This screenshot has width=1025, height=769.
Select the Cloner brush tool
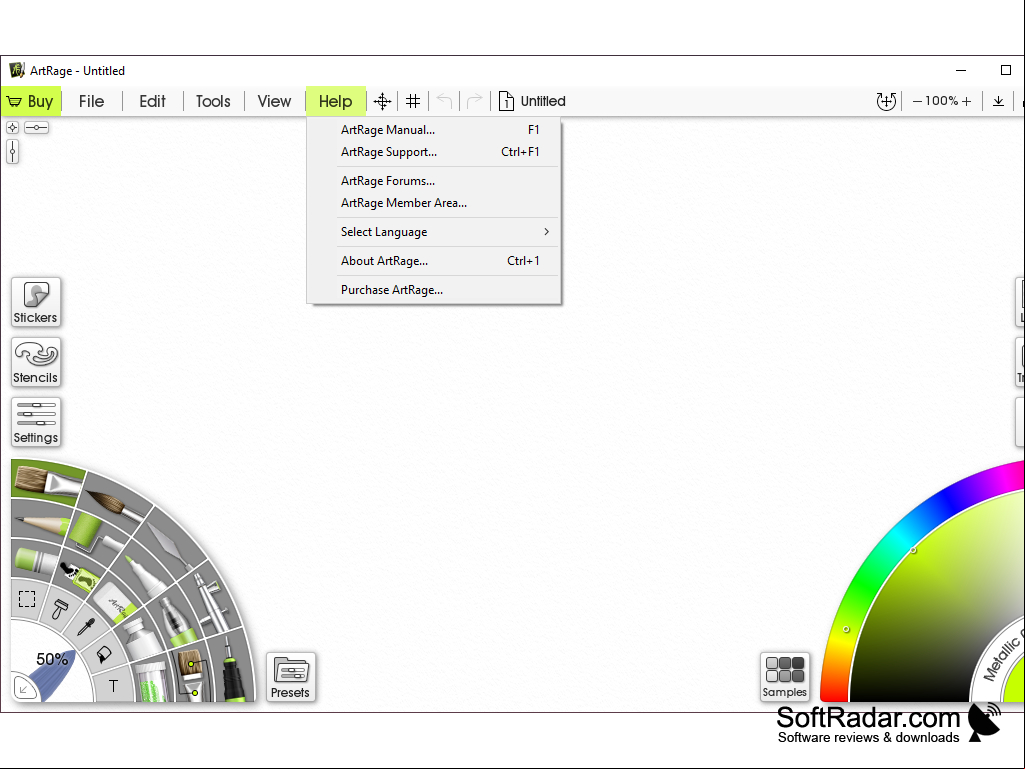190,675
